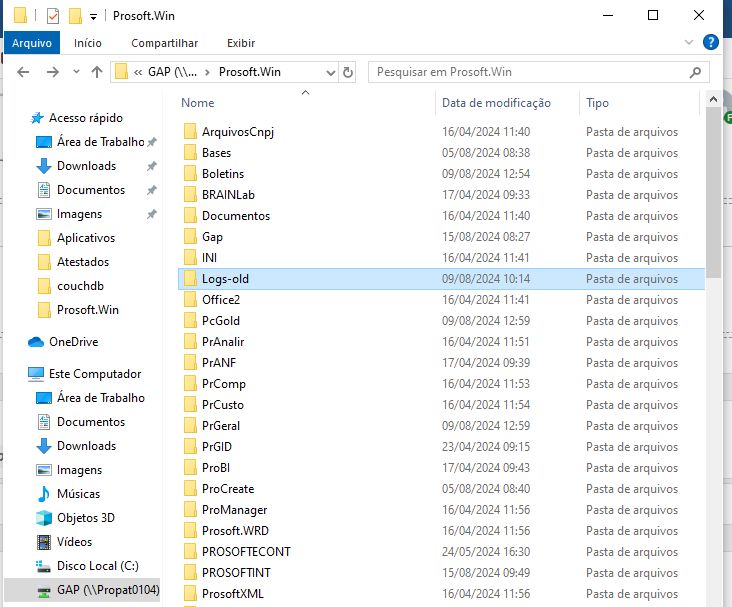Select the ProManager folder
Image resolution: width=732 pixels, height=607 pixels.
[234, 510]
